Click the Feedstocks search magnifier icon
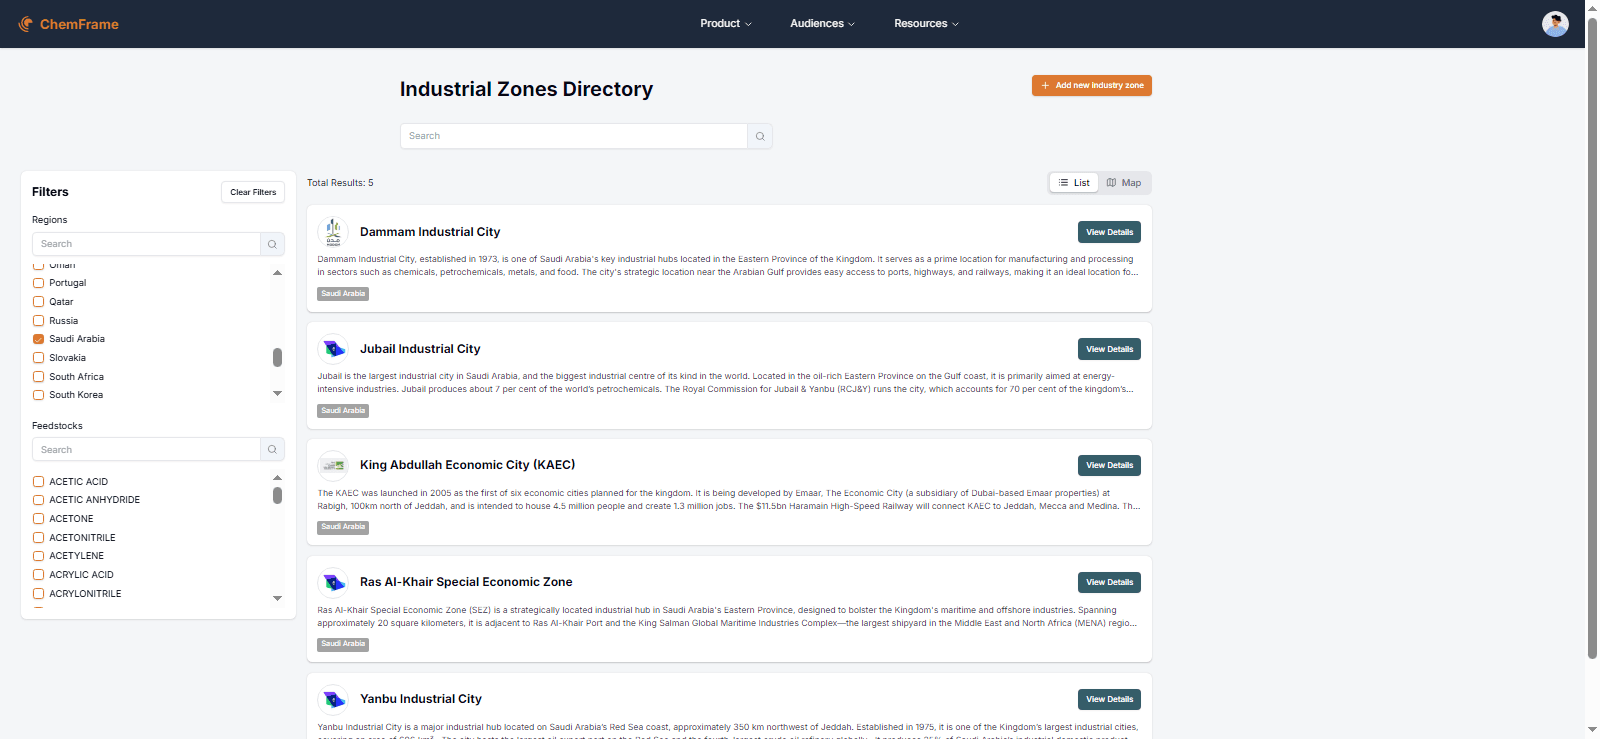 click(272, 450)
